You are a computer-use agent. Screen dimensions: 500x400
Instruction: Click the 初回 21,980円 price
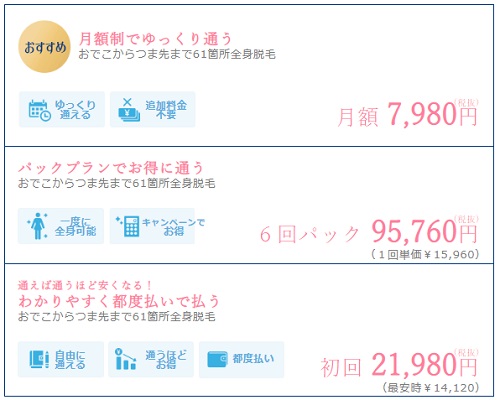tap(399, 365)
